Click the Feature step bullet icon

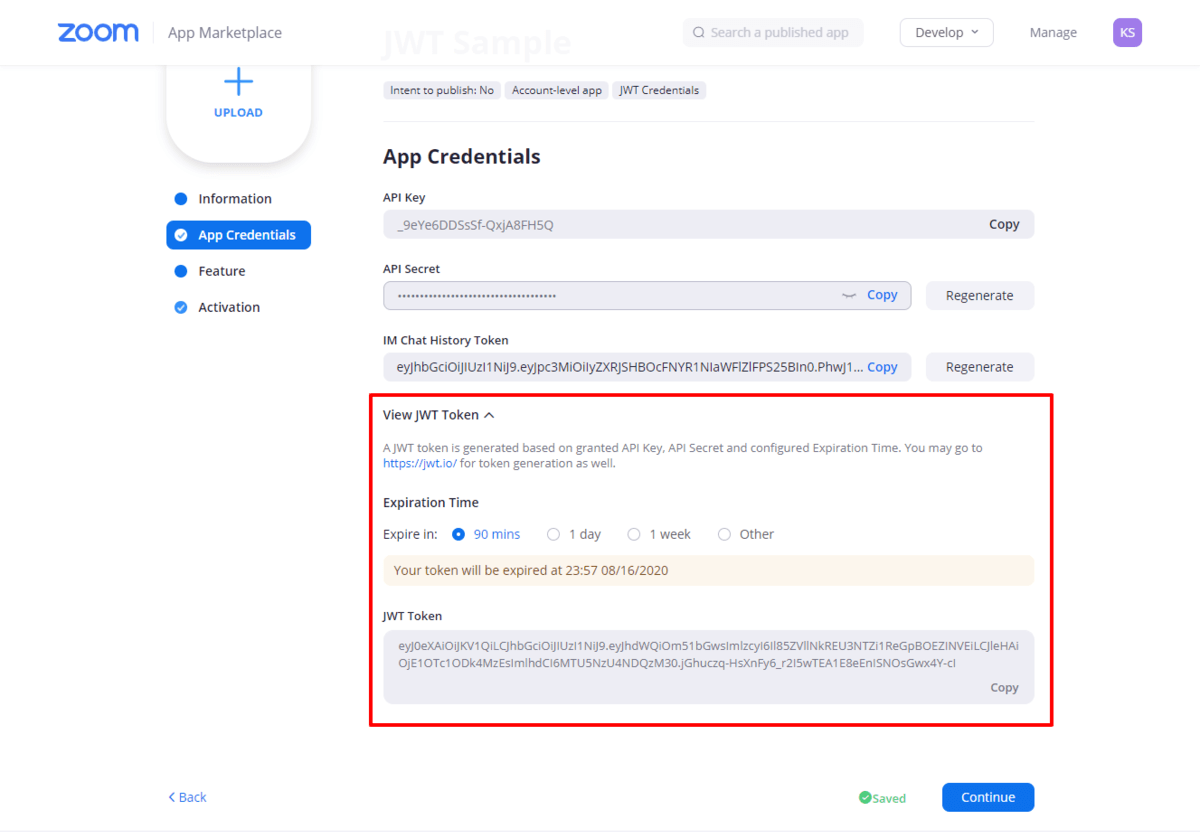(181, 271)
